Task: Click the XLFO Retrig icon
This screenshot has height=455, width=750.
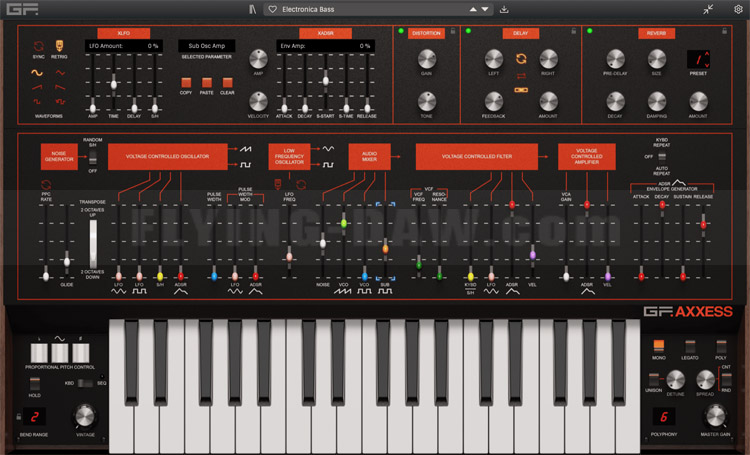Action: pyautogui.click(x=59, y=46)
